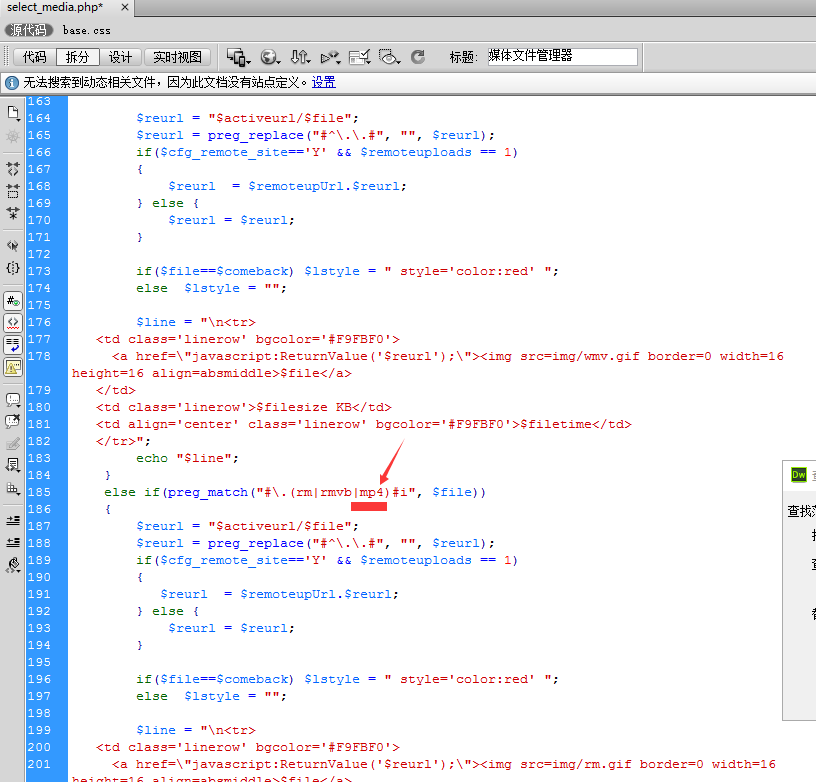
Task: Expand the Apply Comment dropdown
Action: click(13, 399)
